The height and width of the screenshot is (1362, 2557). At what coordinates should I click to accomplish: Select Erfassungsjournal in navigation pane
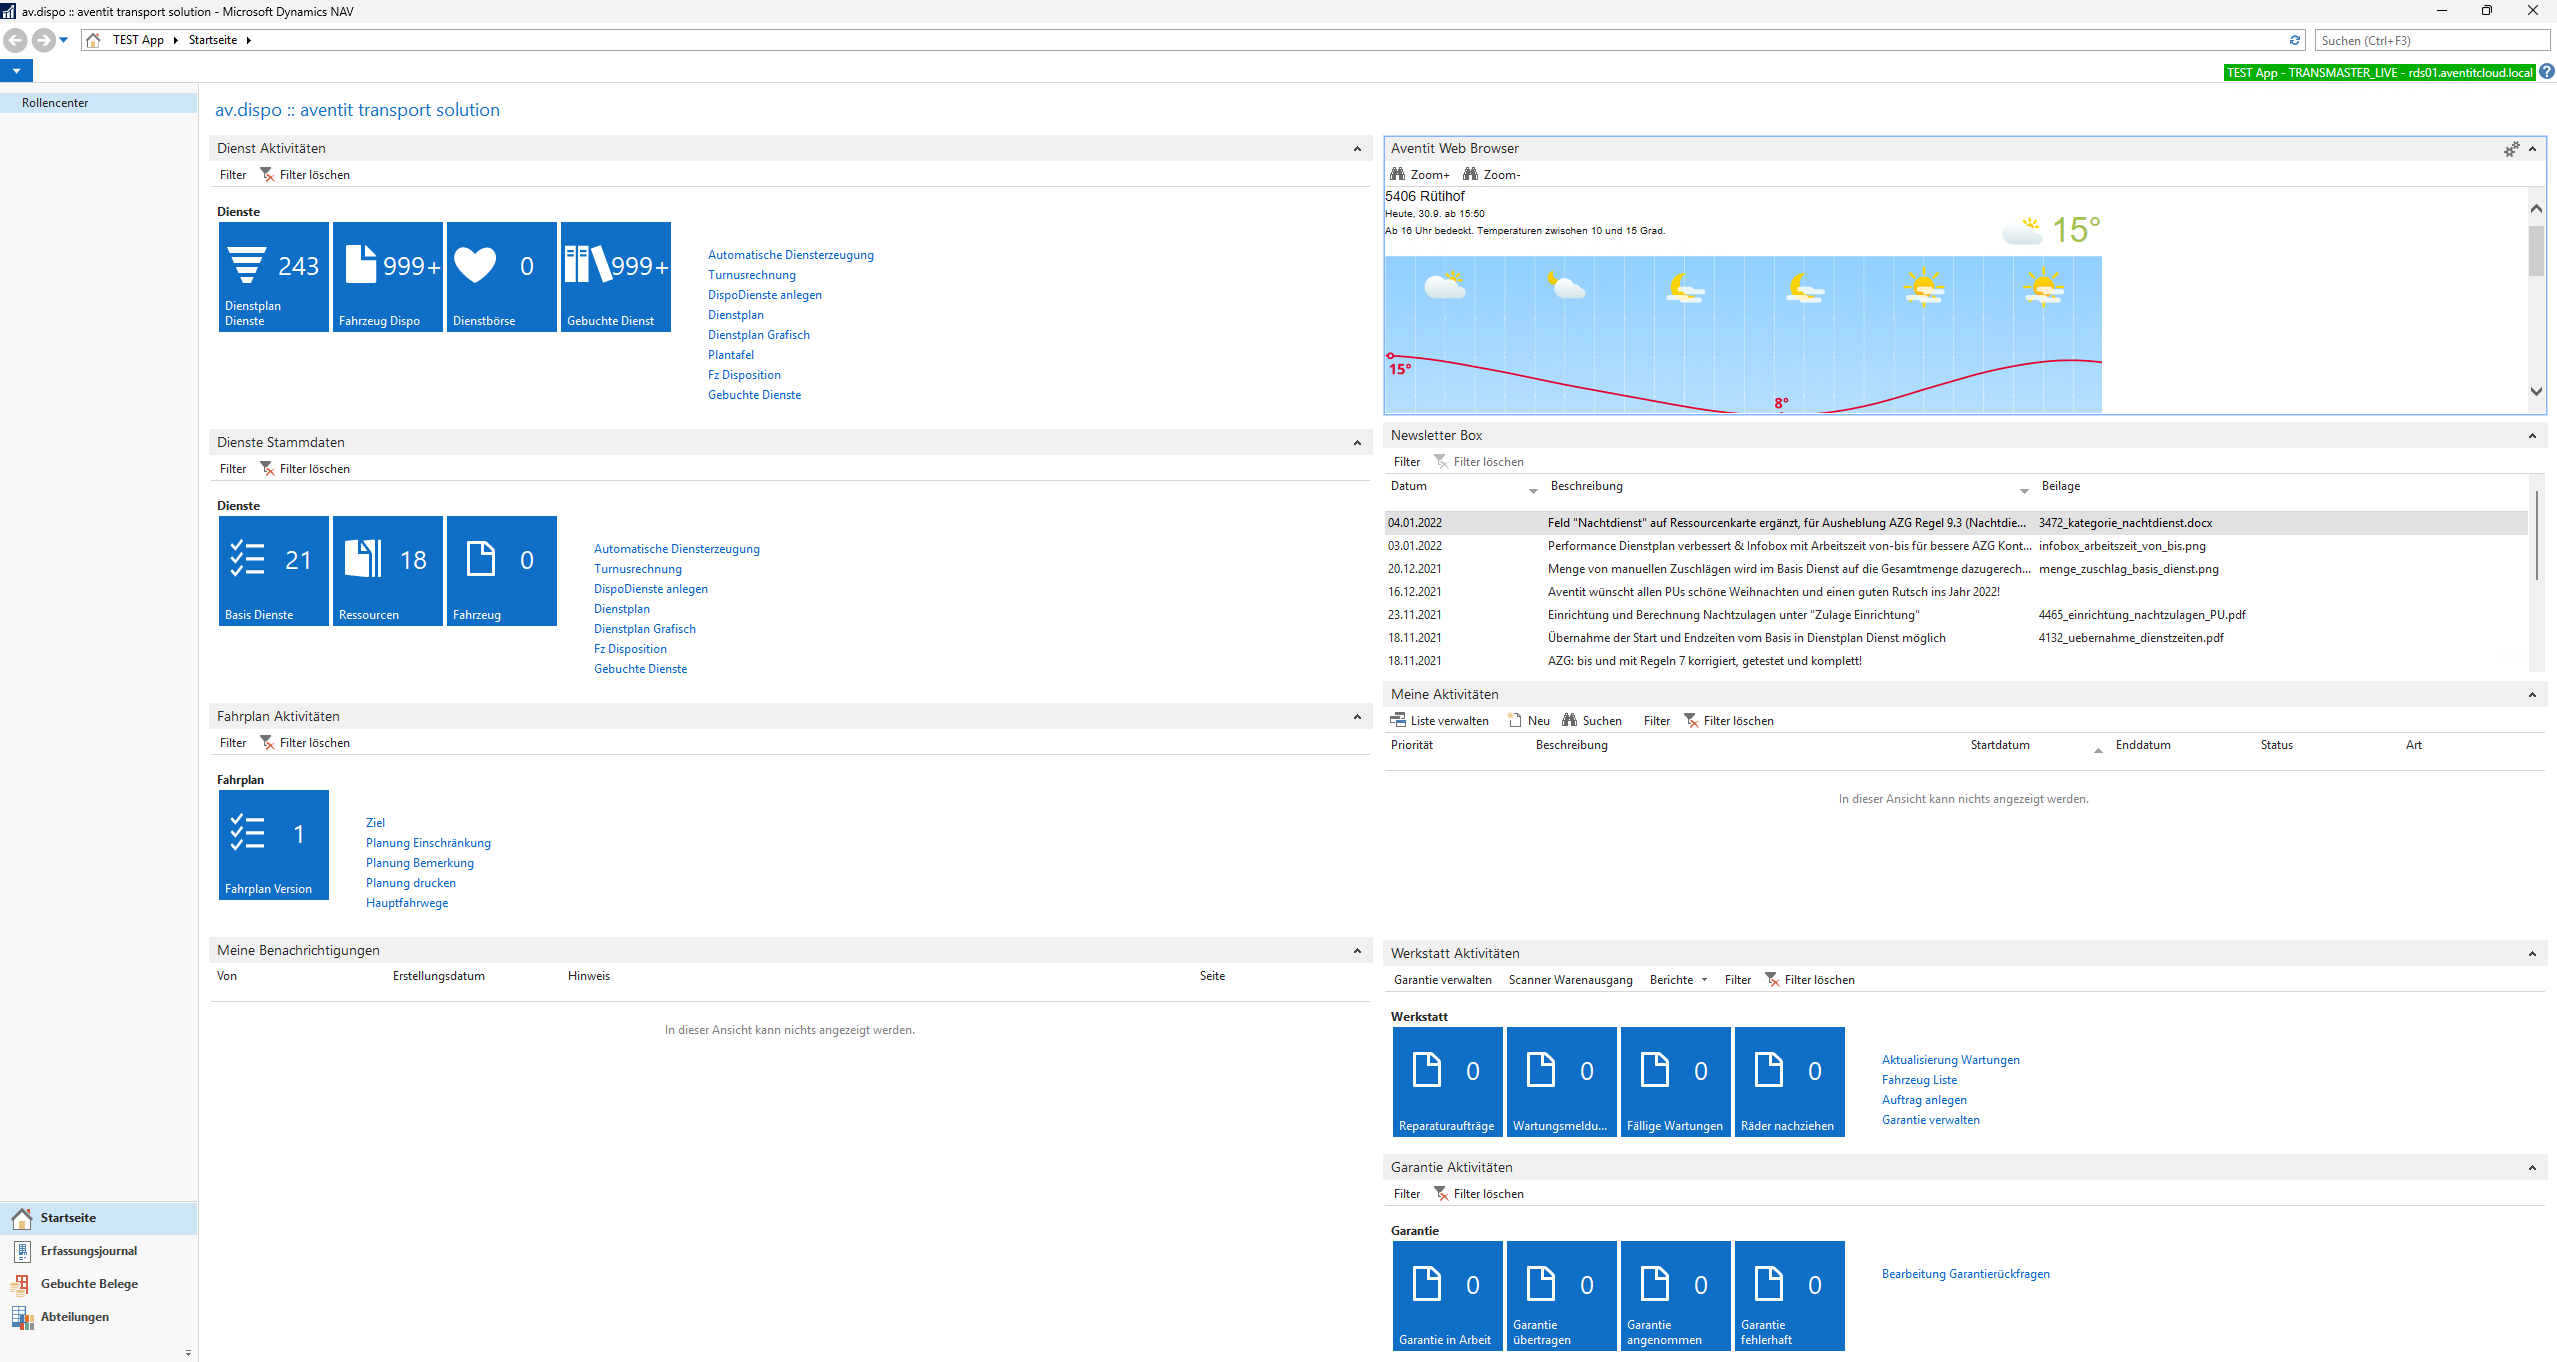89,1251
